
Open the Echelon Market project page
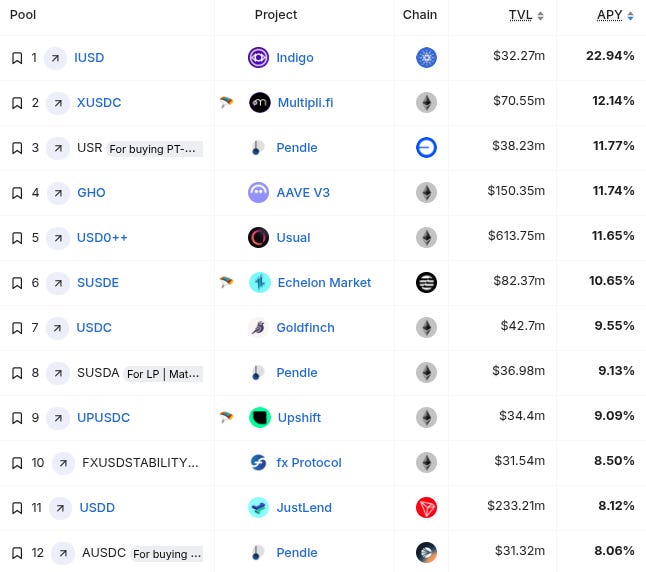[324, 283]
